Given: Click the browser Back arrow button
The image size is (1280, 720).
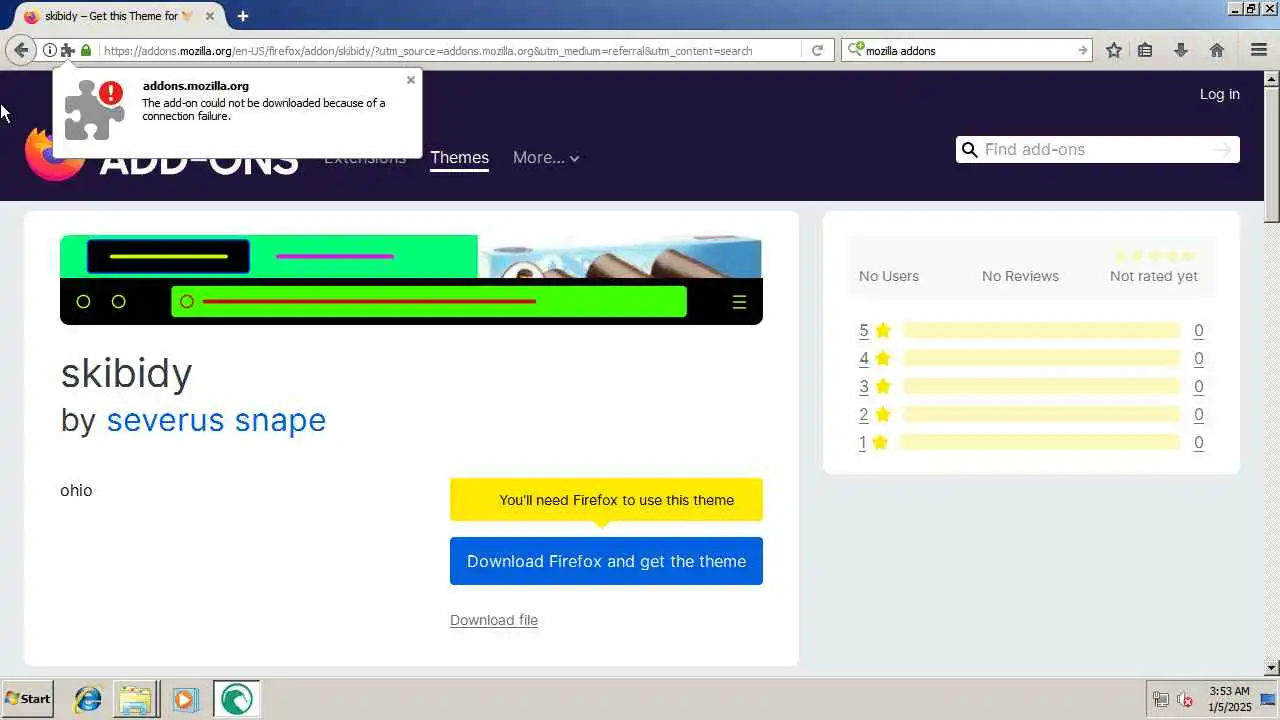Looking at the screenshot, I should 21,50.
